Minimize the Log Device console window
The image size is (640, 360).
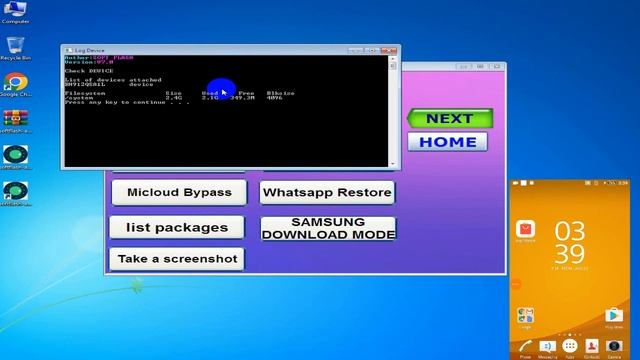click(x=356, y=50)
